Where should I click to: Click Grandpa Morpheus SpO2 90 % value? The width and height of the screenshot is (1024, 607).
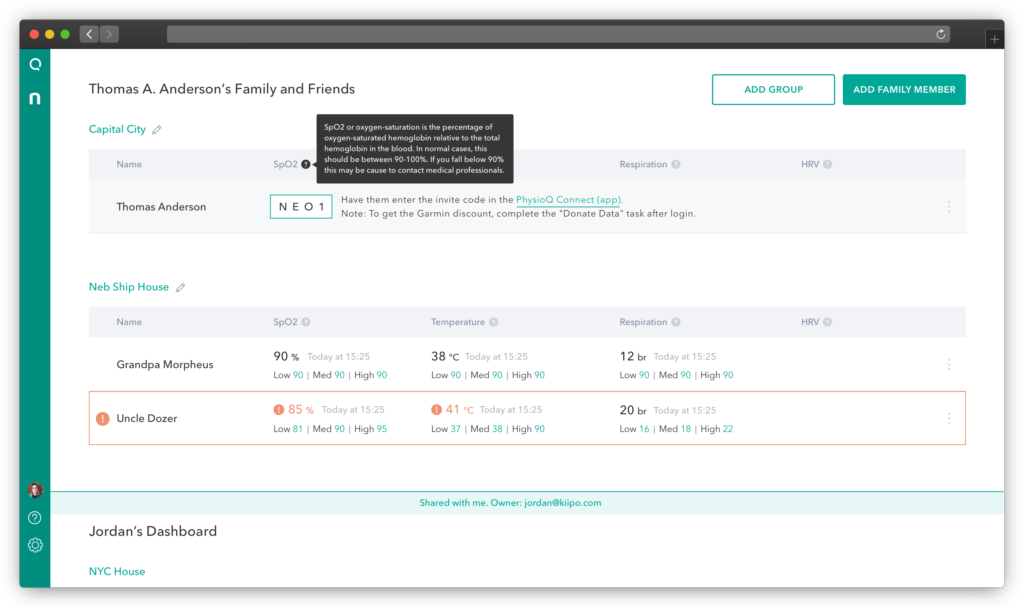286,356
